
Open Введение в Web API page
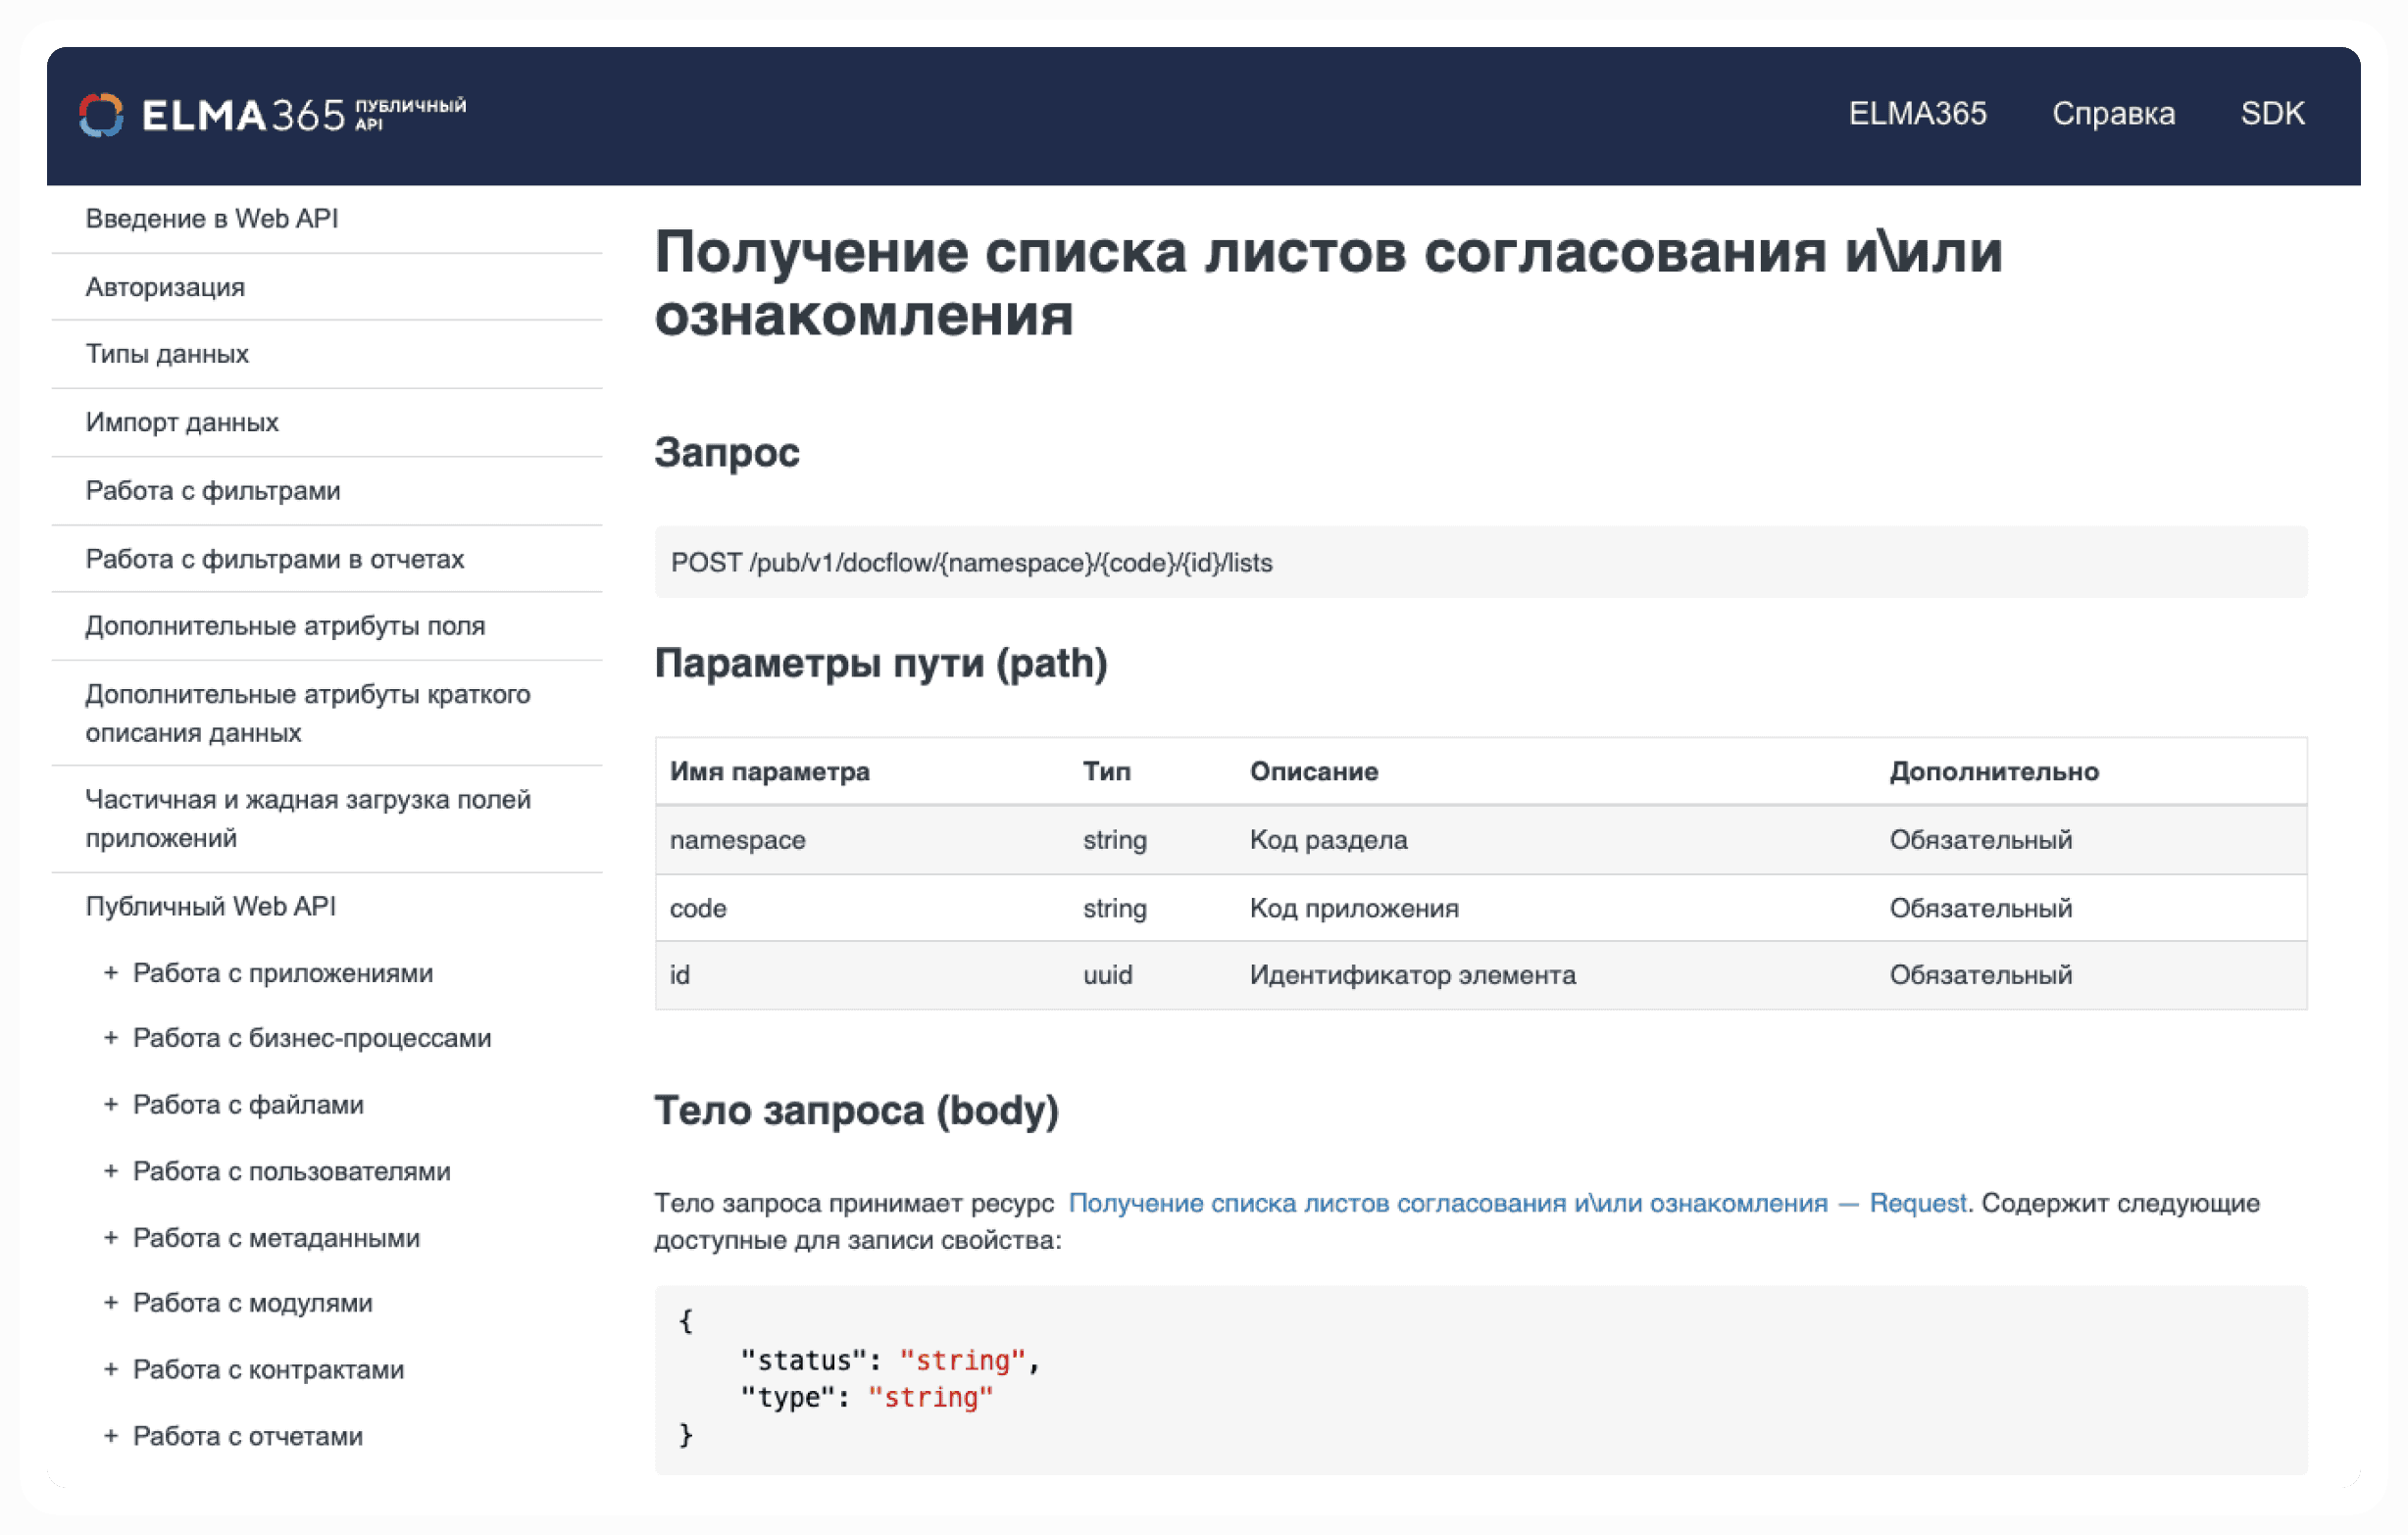(212, 219)
